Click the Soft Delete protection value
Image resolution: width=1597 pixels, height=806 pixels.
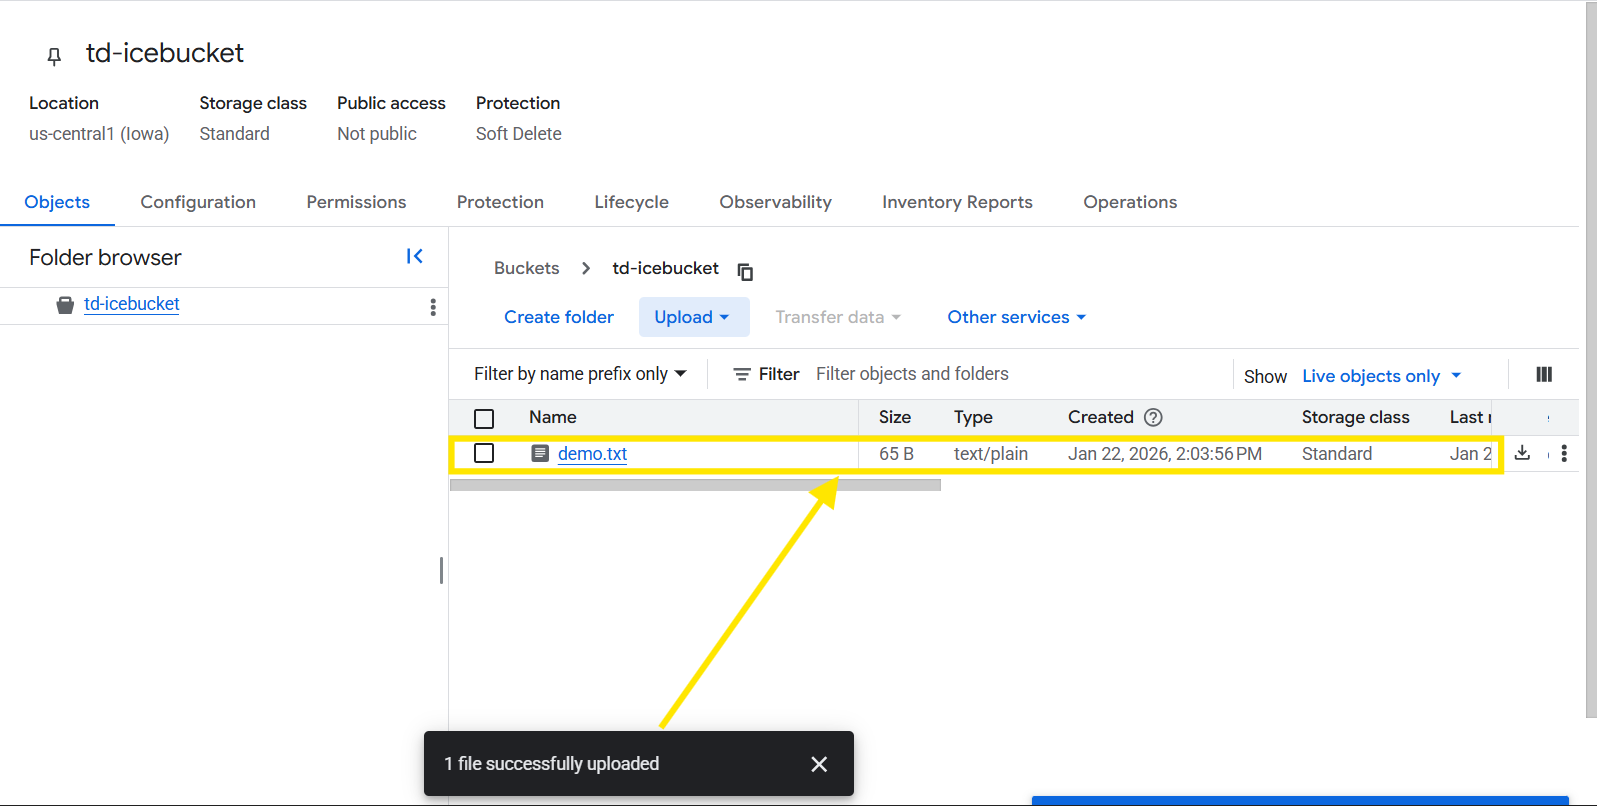point(518,134)
